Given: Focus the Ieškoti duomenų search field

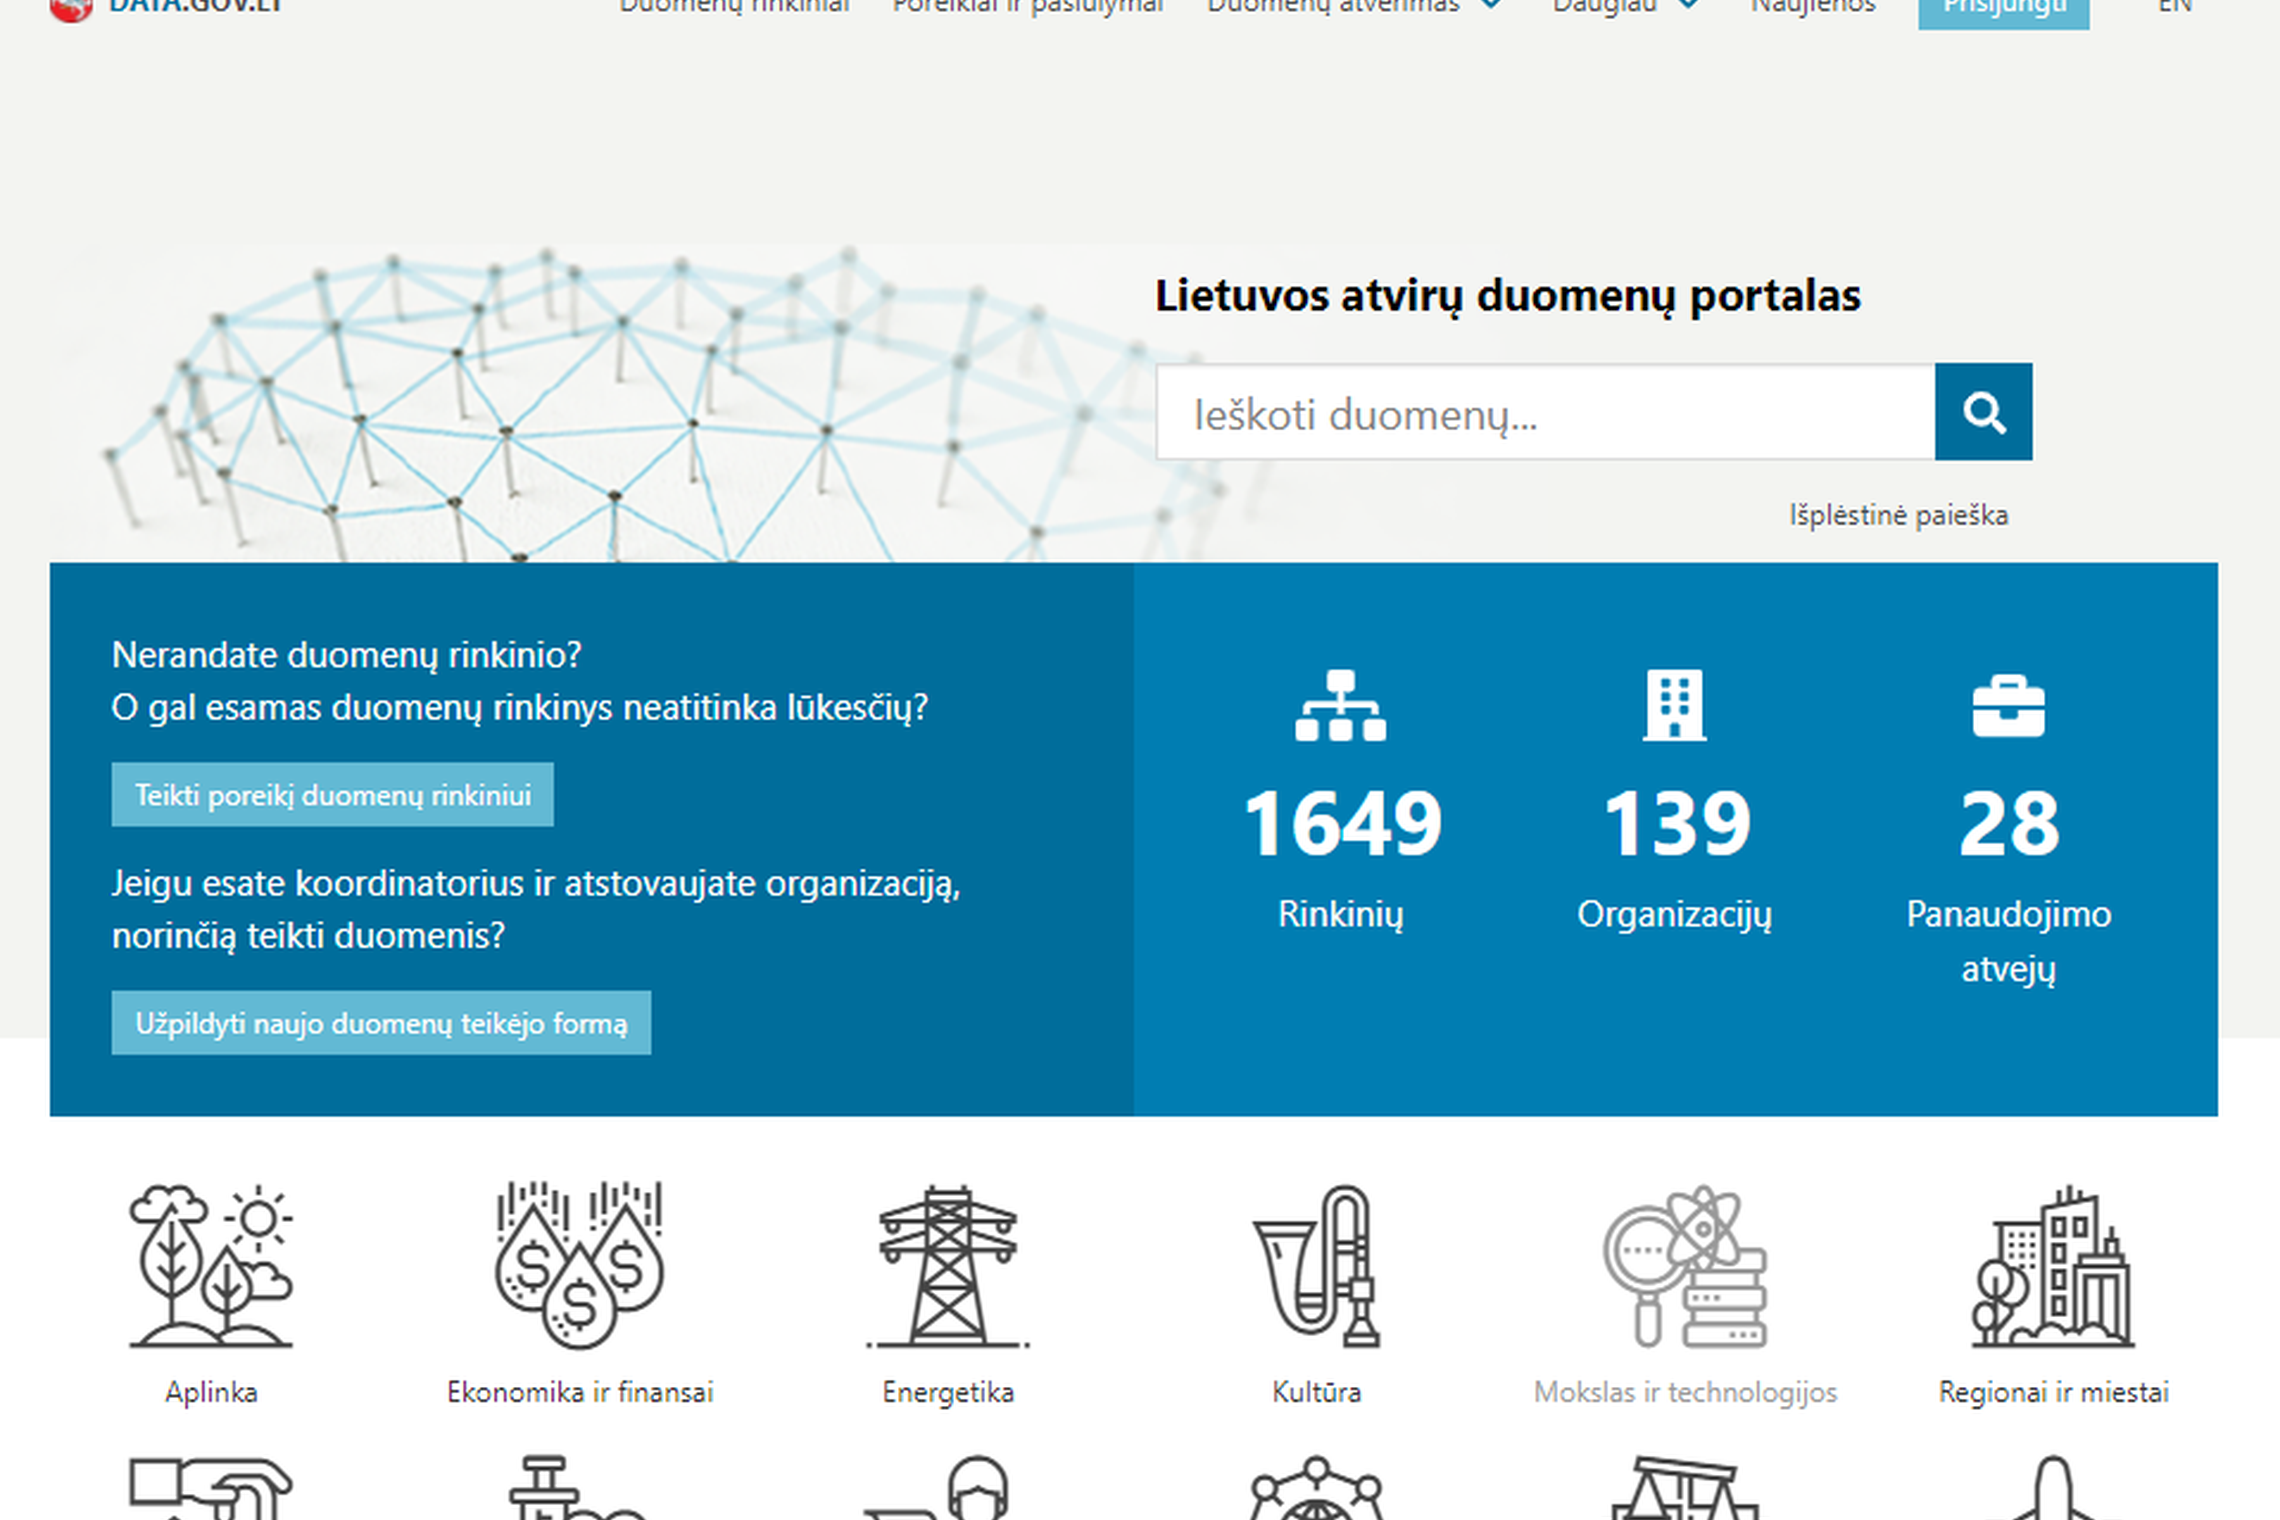Looking at the screenshot, I should coord(1545,412).
